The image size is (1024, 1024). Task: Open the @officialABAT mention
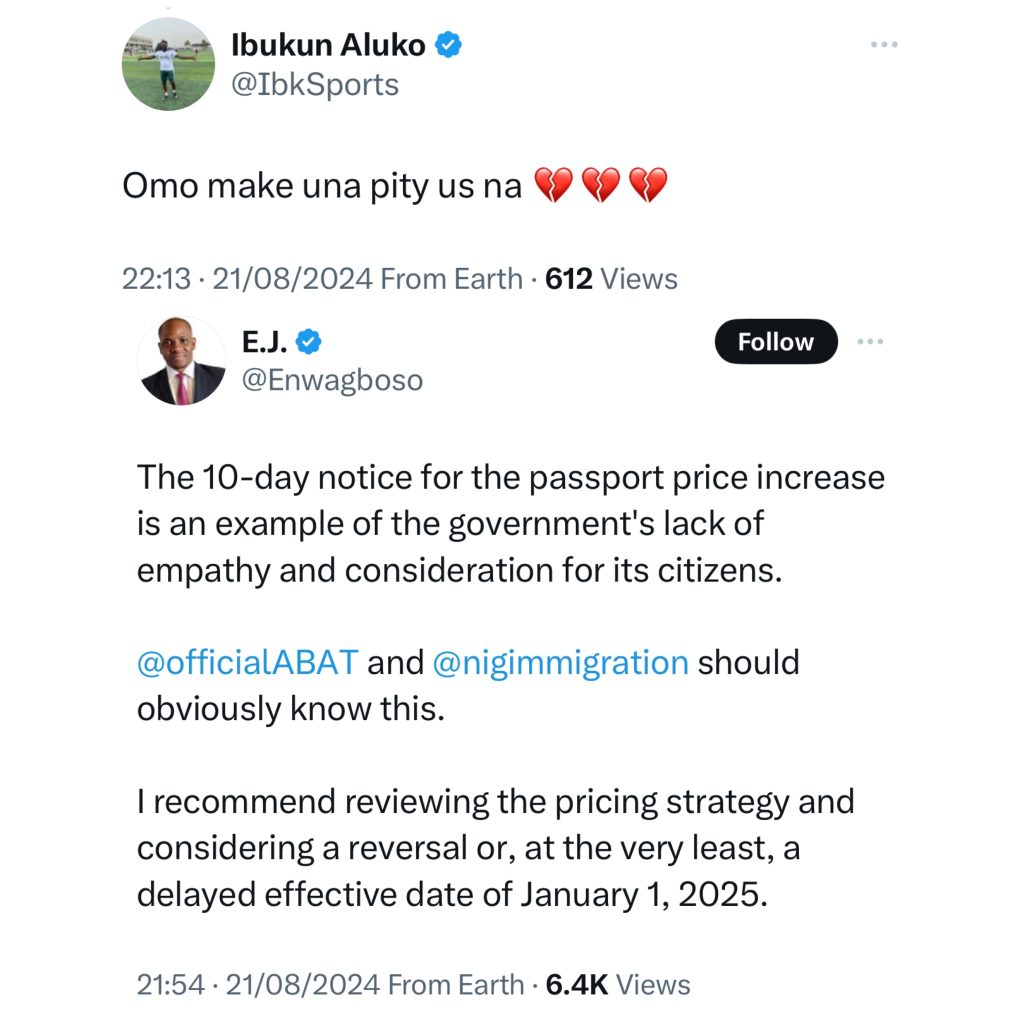(x=247, y=662)
